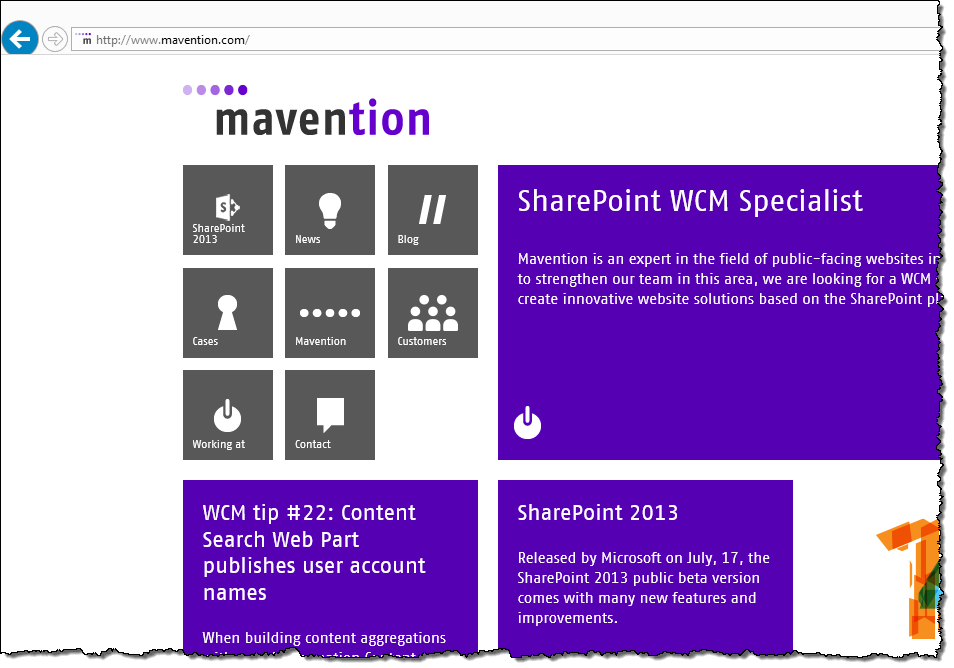Open the Contact speech bubble tile

pos(330,415)
